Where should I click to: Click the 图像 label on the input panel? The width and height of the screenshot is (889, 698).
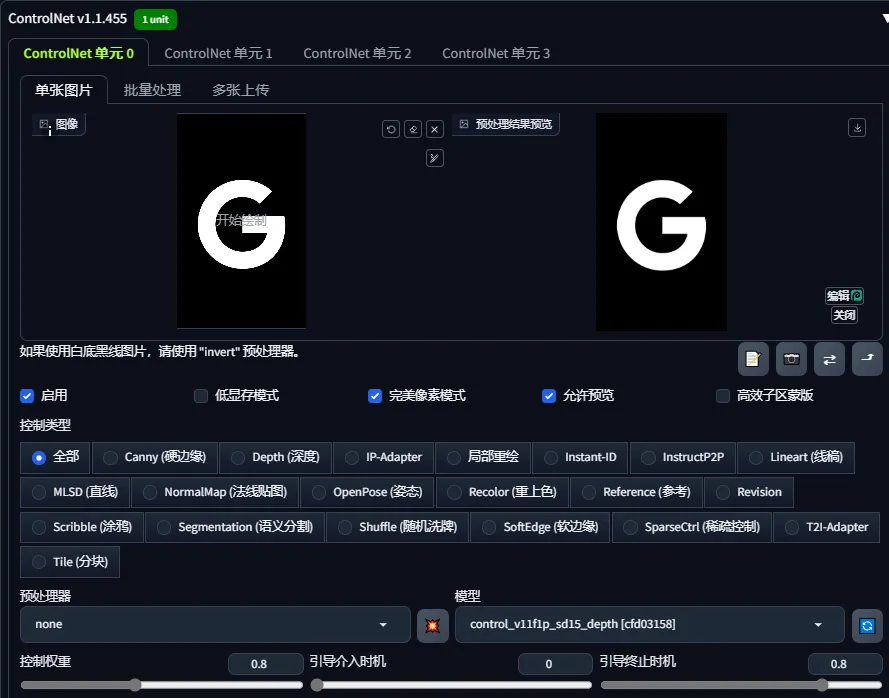tap(60, 124)
